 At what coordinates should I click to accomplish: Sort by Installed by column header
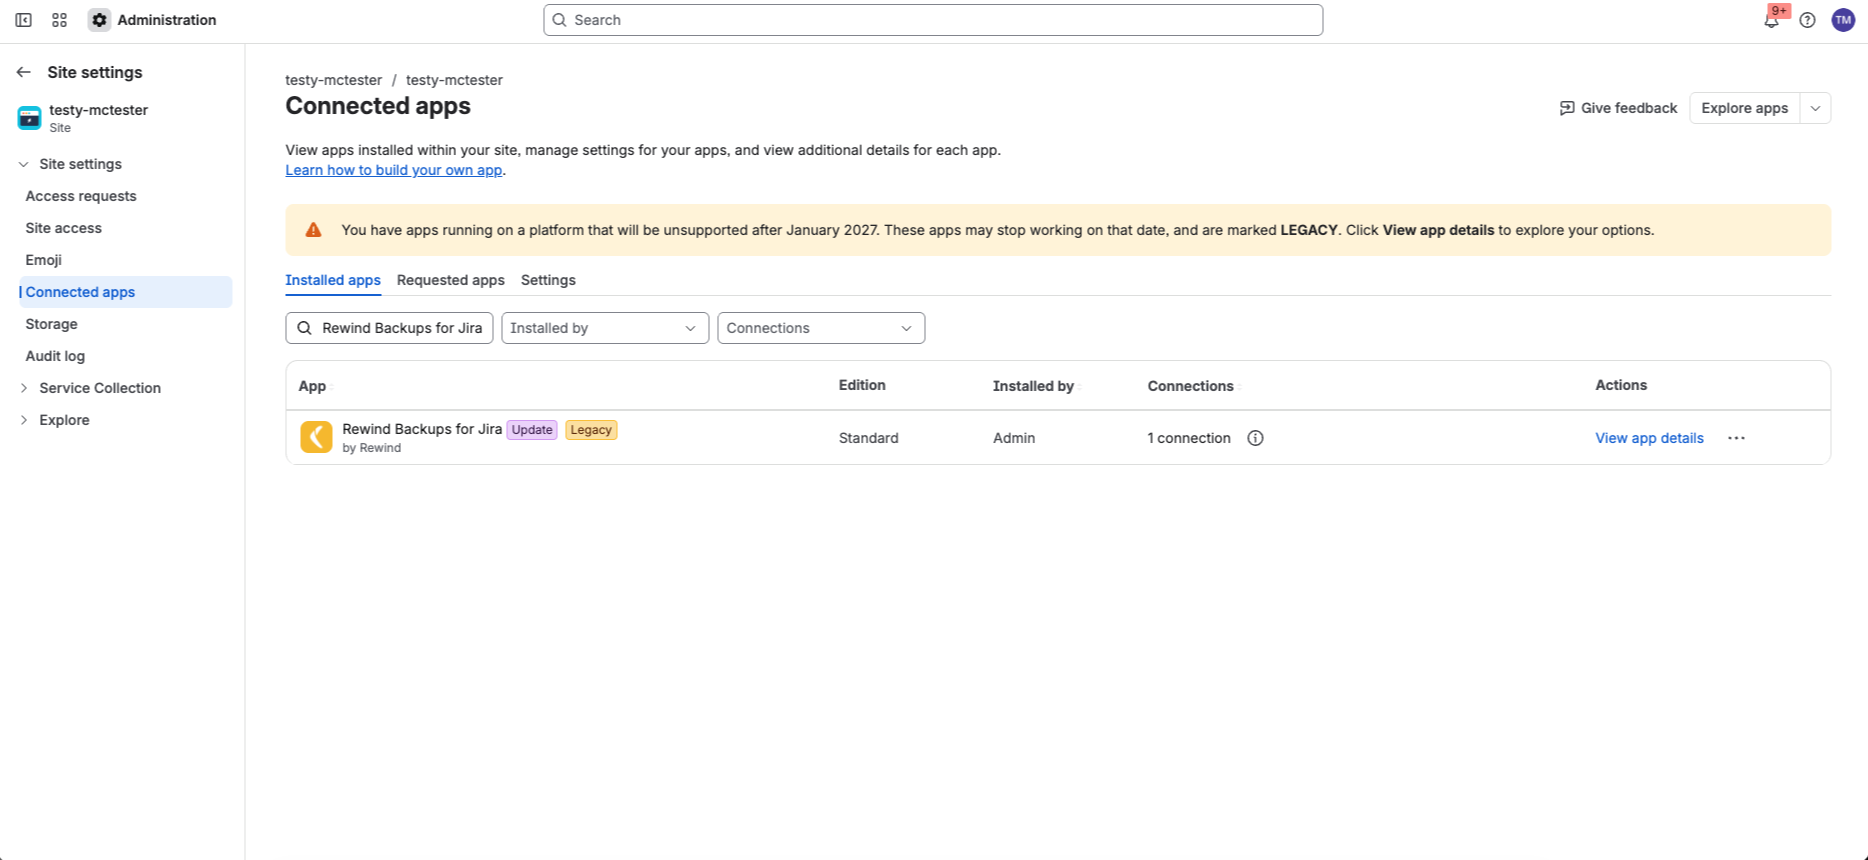[1034, 386]
